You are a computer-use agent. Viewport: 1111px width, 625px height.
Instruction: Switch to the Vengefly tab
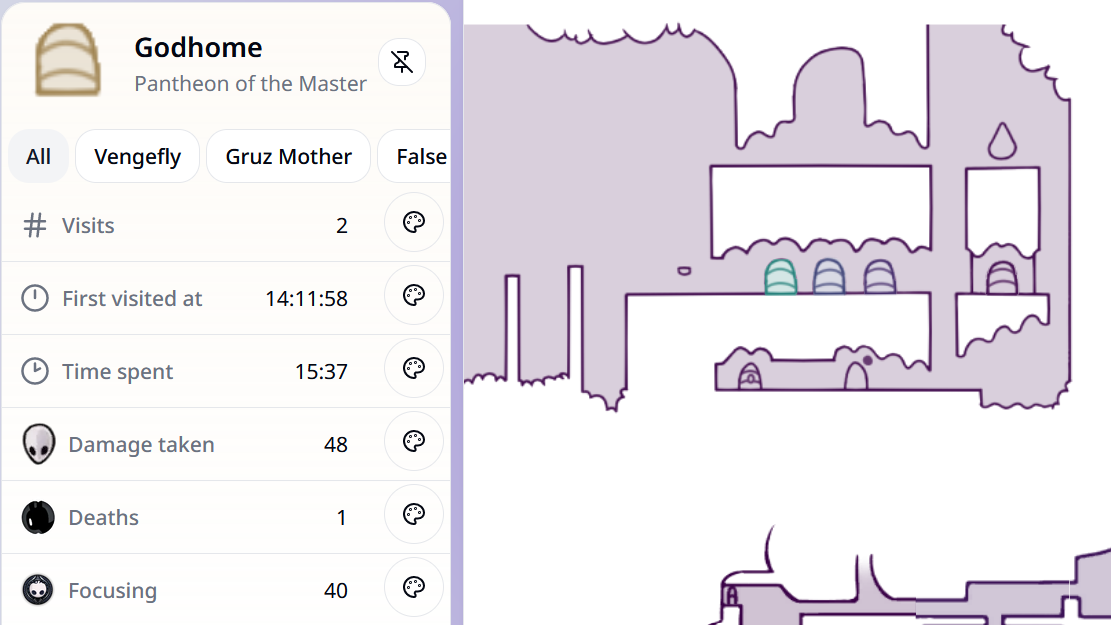click(x=138, y=157)
